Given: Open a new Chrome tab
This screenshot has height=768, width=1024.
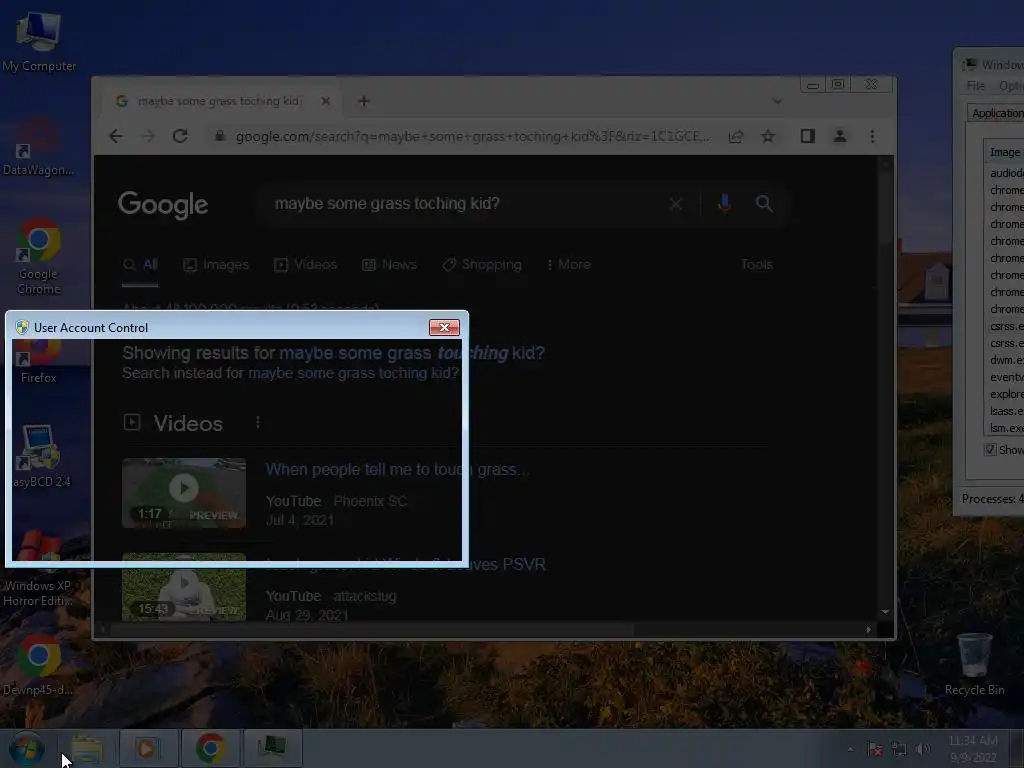Looking at the screenshot, I should (364, 101).
